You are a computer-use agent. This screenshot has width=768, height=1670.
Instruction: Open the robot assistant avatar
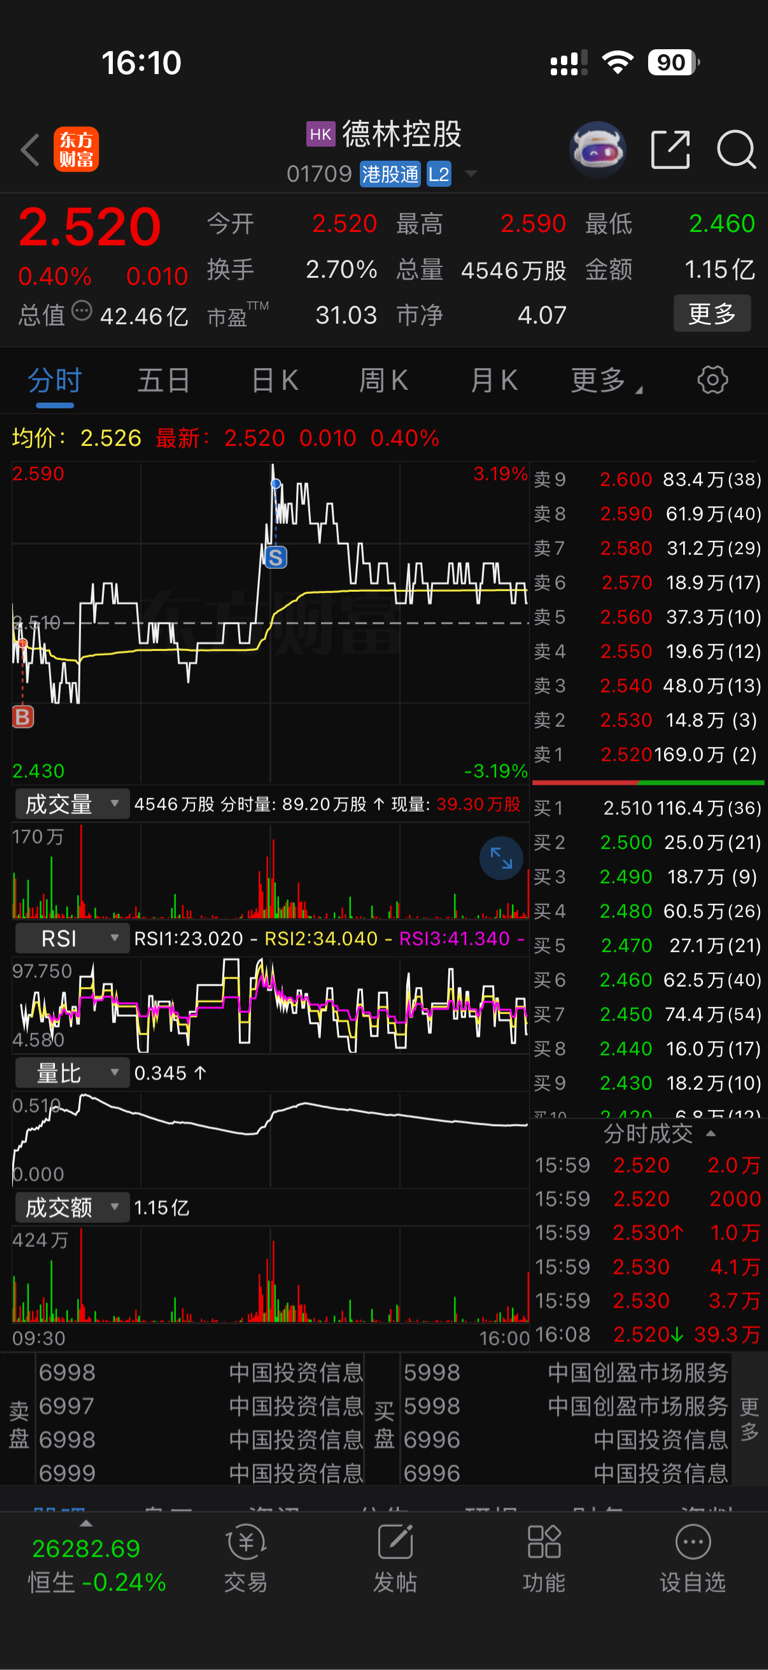pos(597,150)
